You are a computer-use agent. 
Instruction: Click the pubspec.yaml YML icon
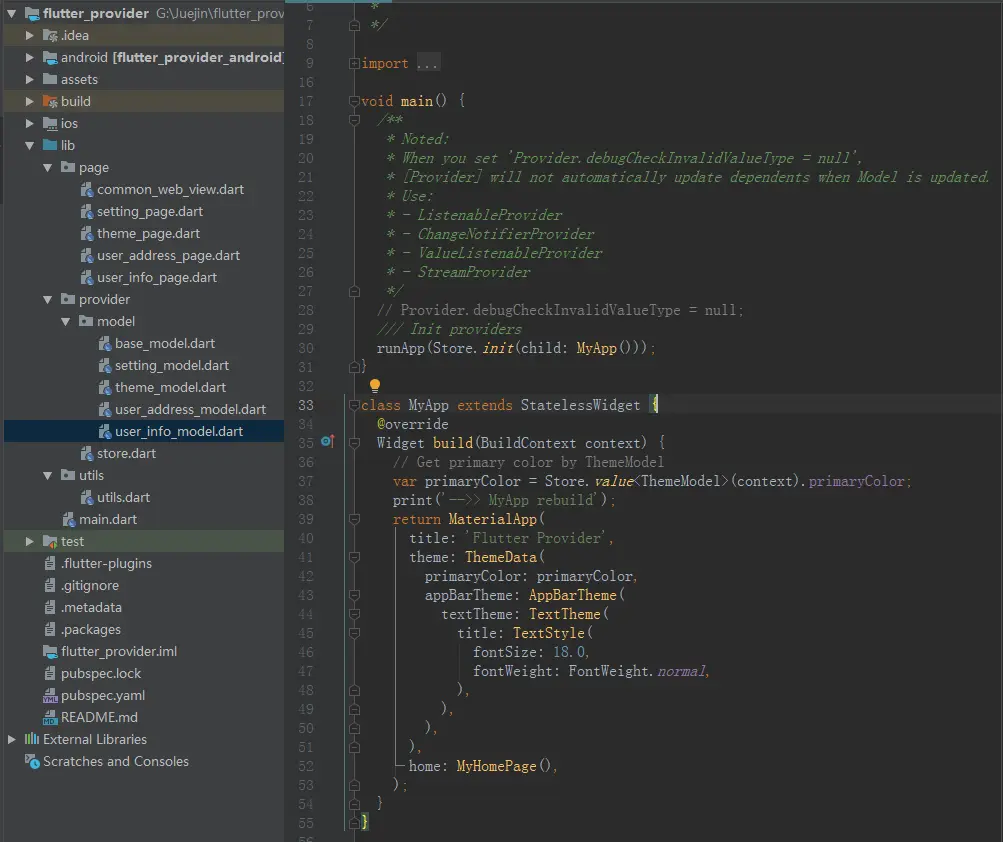(50, 695)
